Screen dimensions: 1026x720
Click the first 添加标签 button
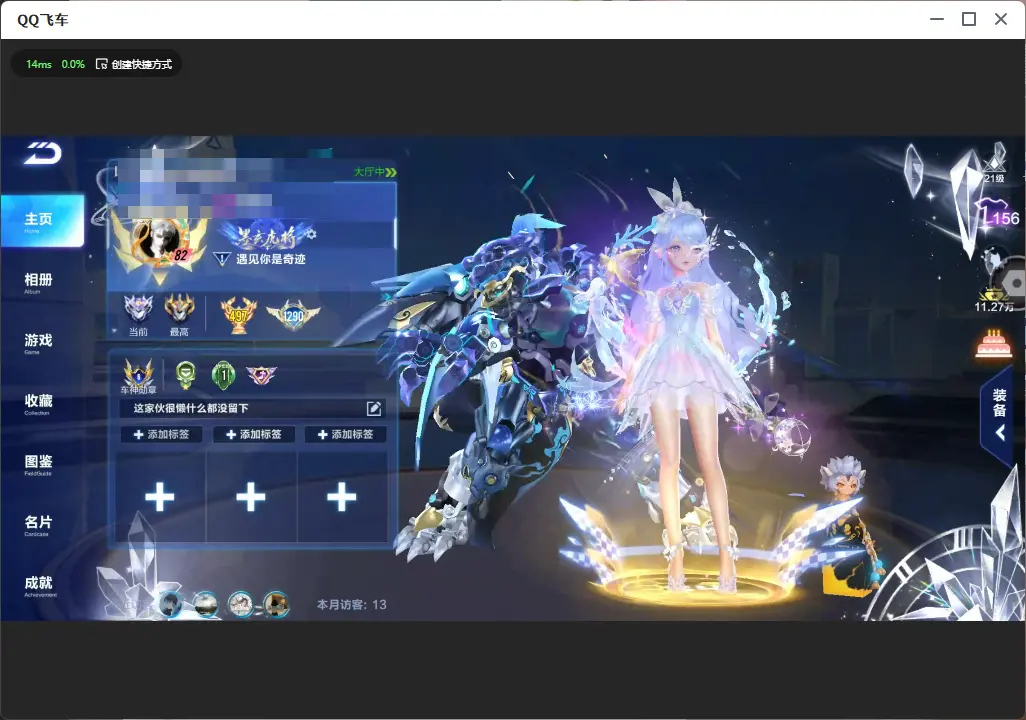point(162,435)
